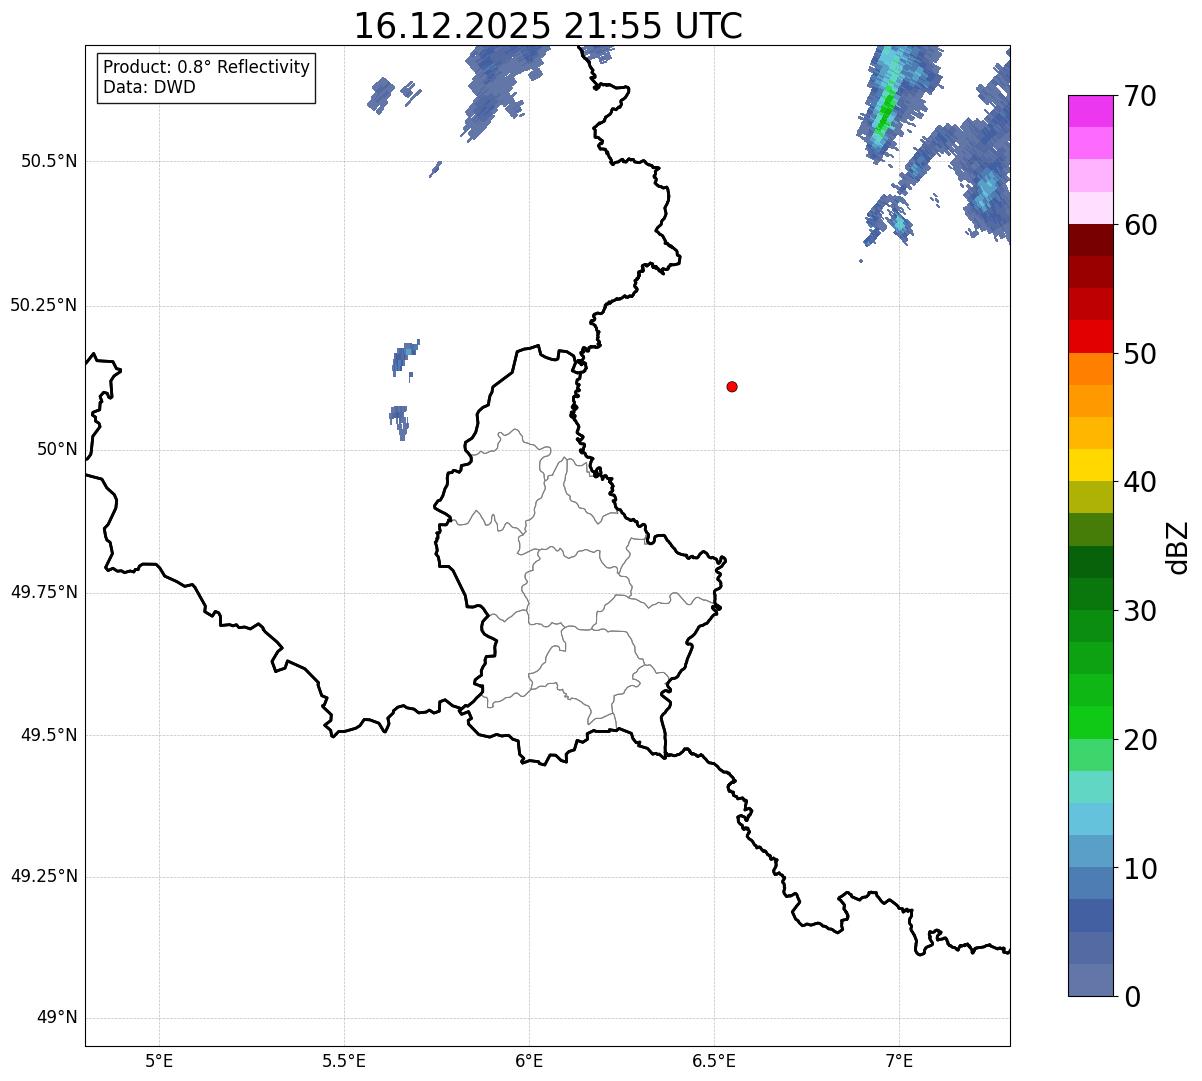
Task: Click 'Product: 0.8° Reflectivity' label
Action: 207,67
